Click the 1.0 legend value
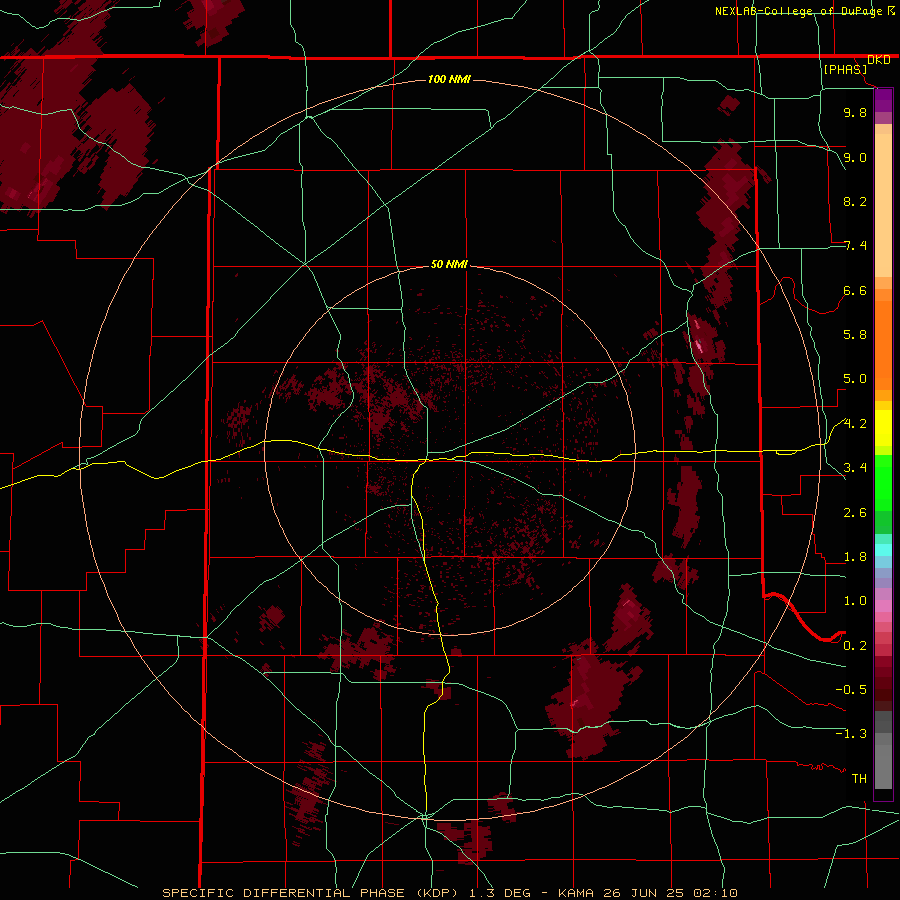Image resolution: width=900 pixels, height=900 pixels. coord(855,600)
